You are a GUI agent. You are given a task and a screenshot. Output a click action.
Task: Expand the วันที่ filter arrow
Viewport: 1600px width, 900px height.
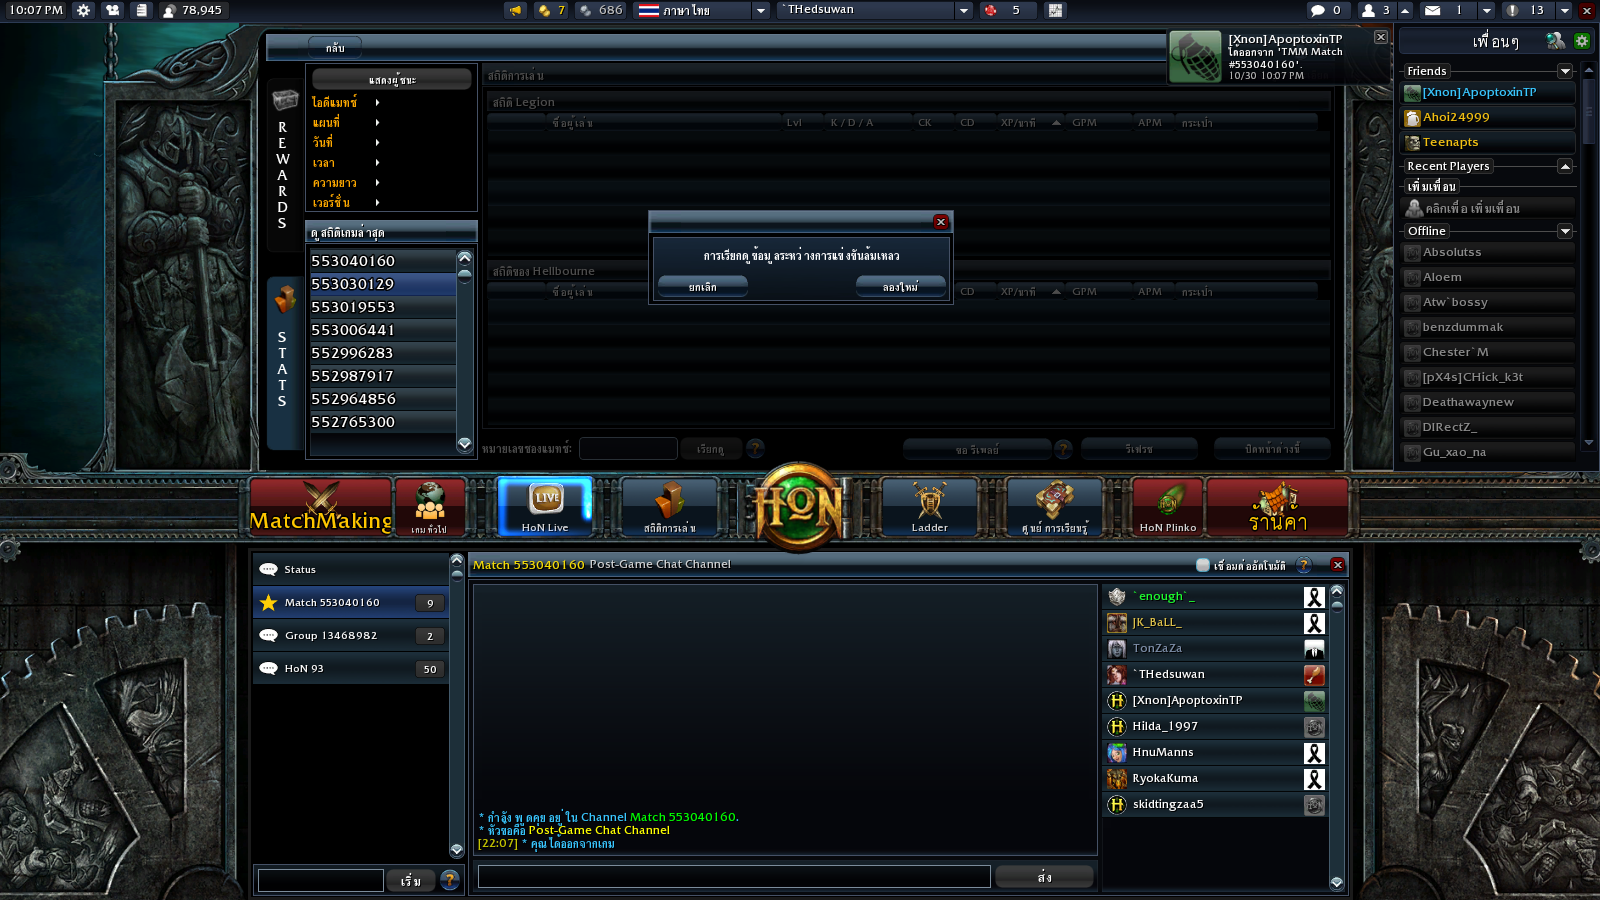pos(377,142)
